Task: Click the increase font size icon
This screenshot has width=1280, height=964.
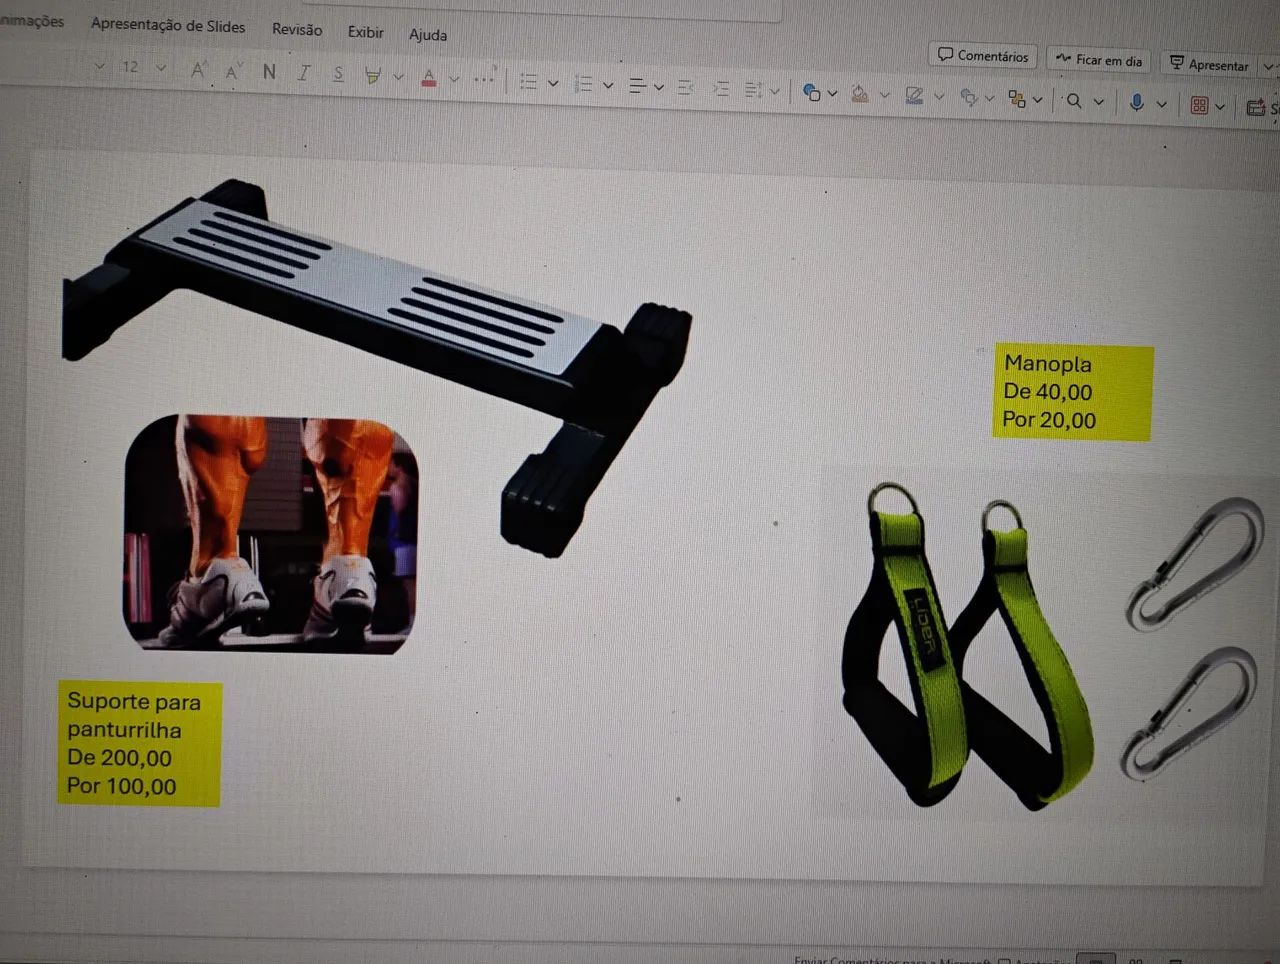Action: tap(198, 70)
